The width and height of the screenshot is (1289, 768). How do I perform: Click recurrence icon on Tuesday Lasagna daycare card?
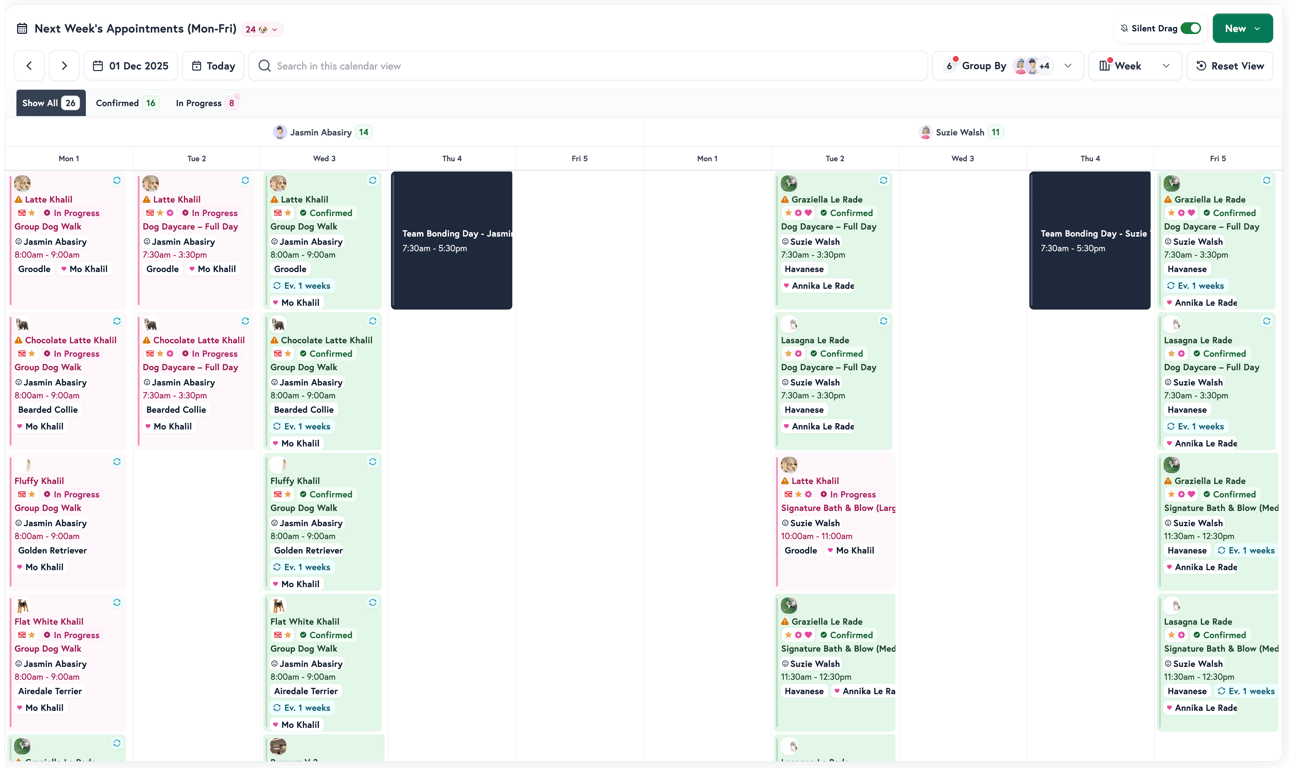[884, 322]
